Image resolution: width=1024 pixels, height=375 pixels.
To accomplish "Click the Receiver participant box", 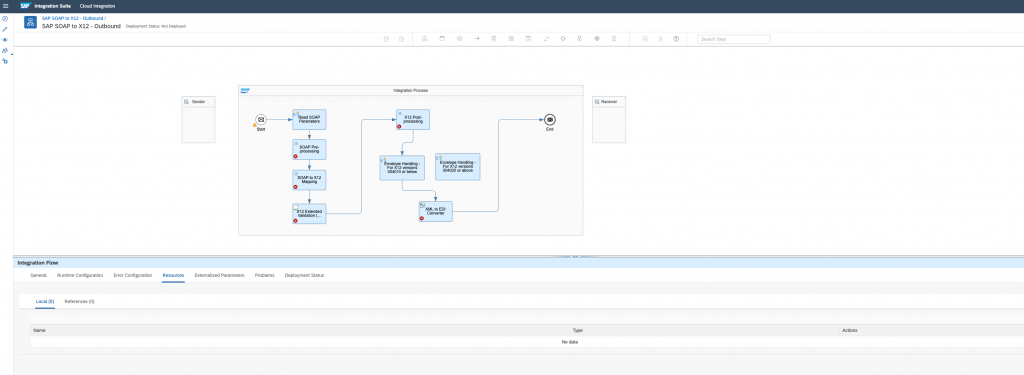I will [609, 120].
